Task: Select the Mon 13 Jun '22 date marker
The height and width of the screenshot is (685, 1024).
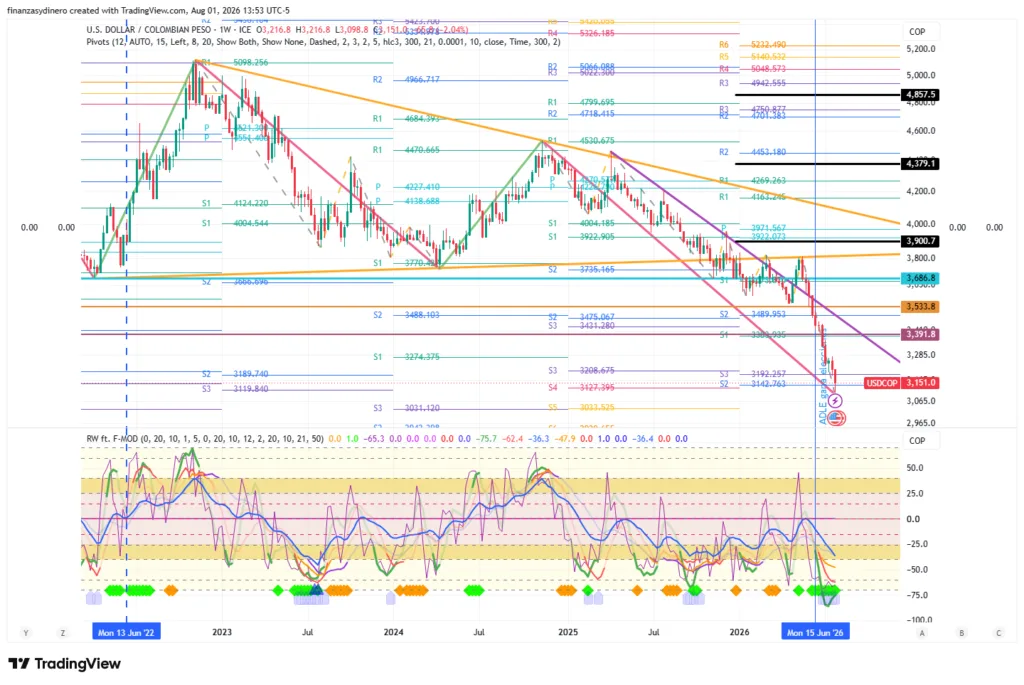Action: (126, 632)
